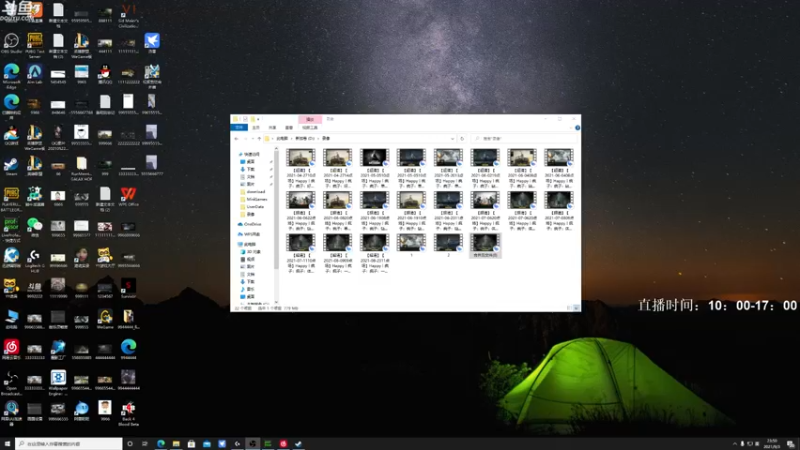Switch Explorer to details view button
The height and width of the screenshot is (450, 800).
tap(569, 308)
